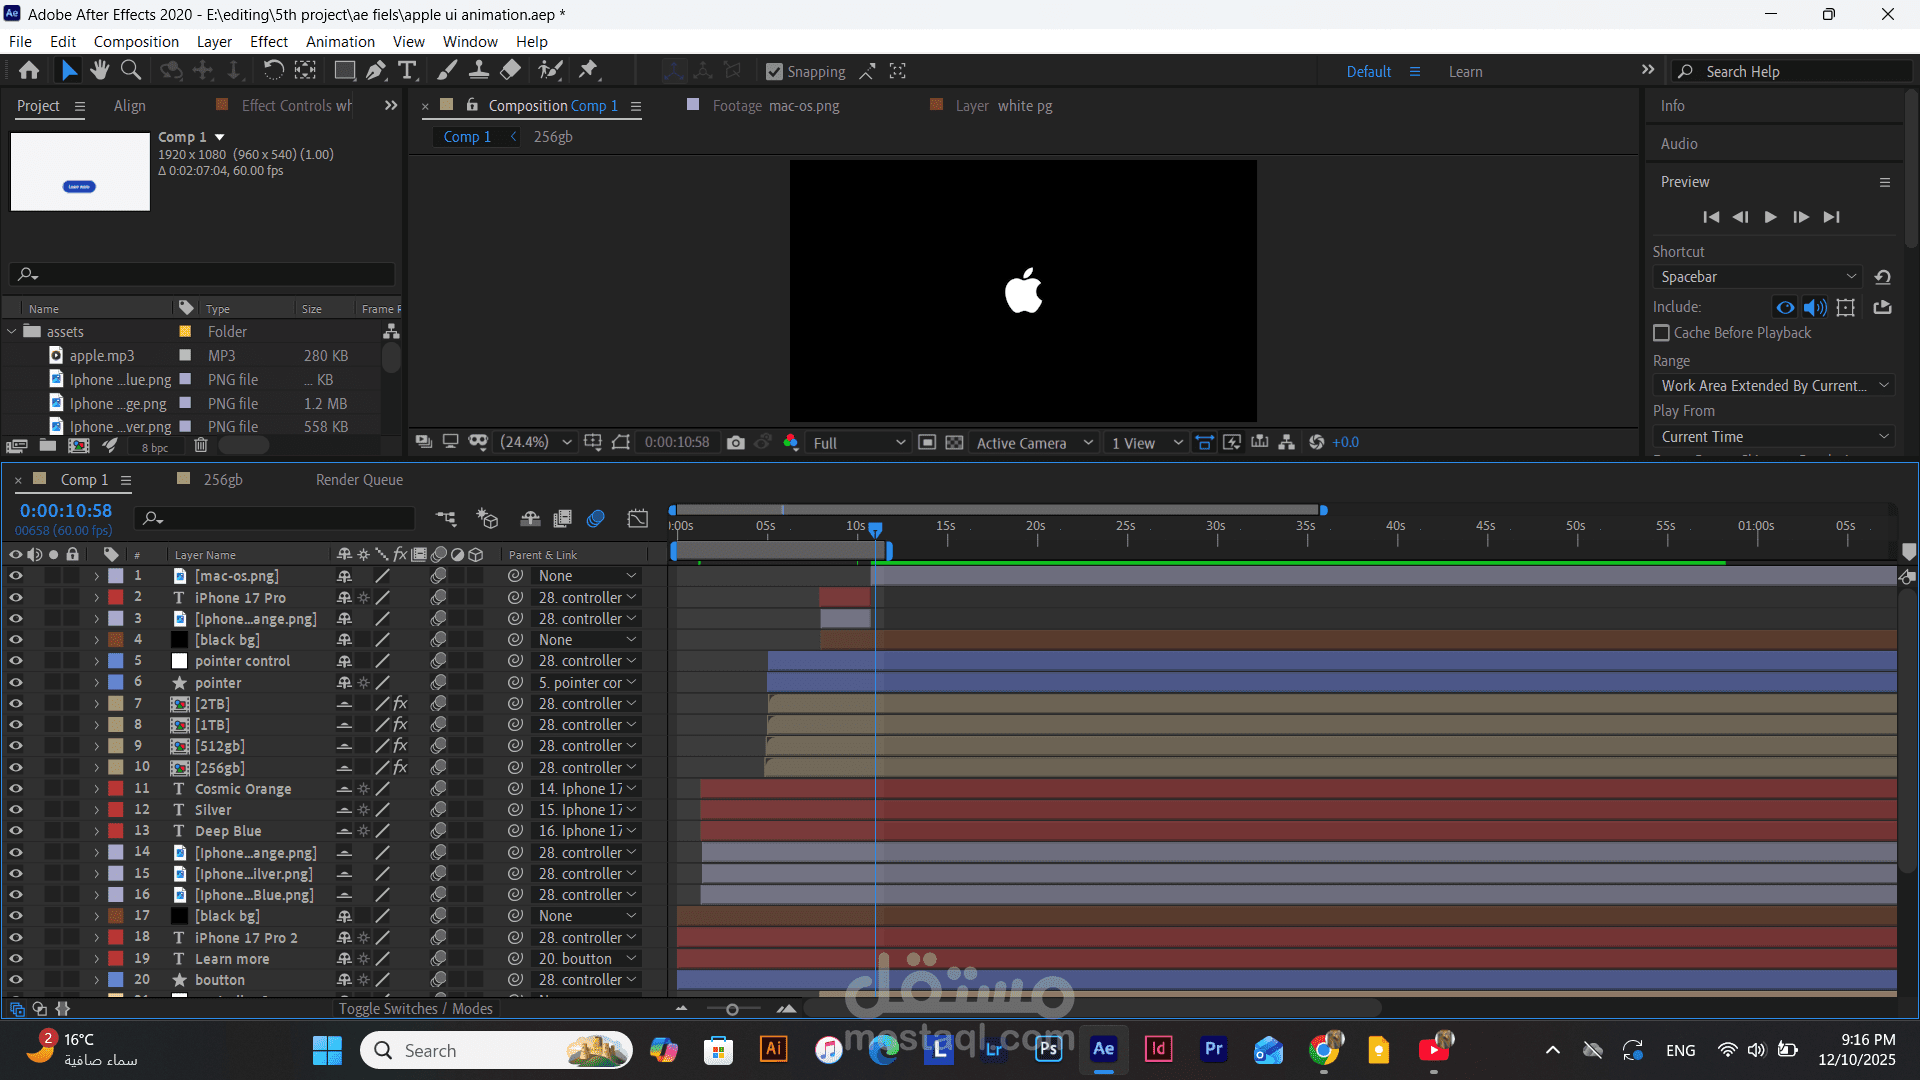Open the Range dropdown in Preview
The width and height of the screenshot is (1920, 1080).
pyautogui.click(x=1773, y=386)
